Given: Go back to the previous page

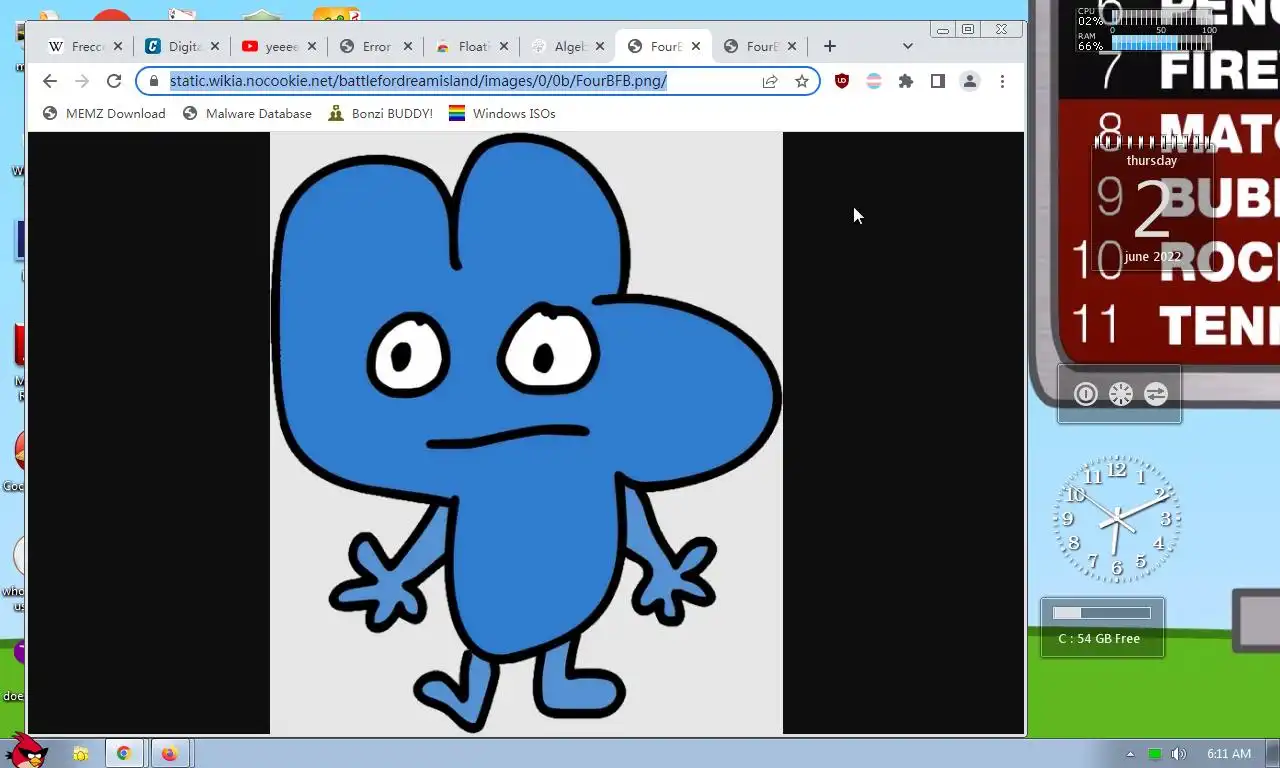Looking at the screenshot, I should (x=50, y=81).
